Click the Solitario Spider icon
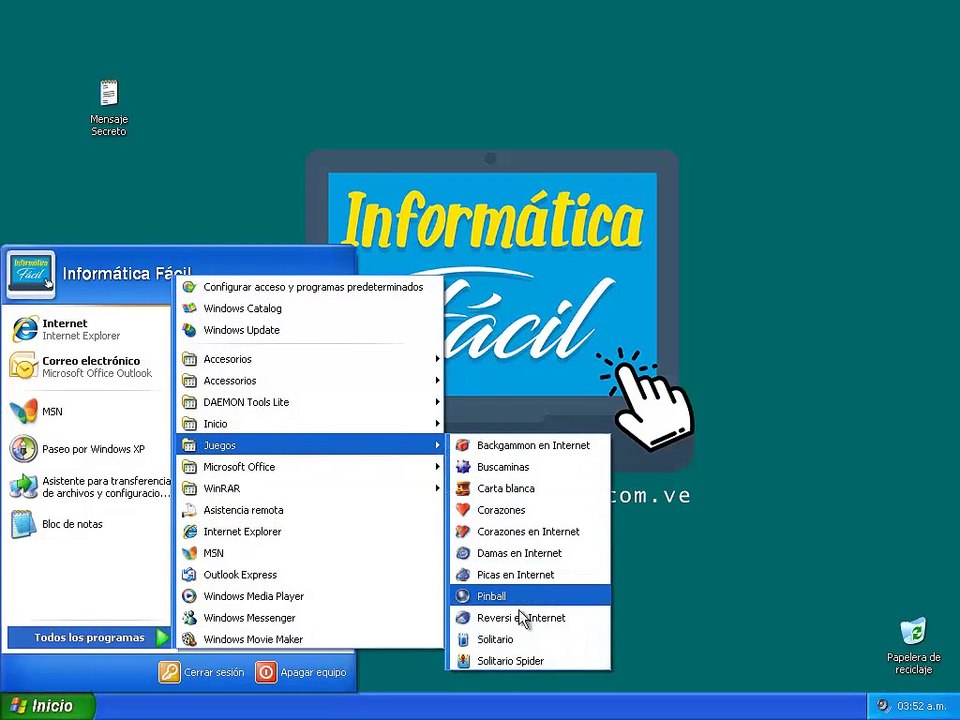 [x=463, y=661]
